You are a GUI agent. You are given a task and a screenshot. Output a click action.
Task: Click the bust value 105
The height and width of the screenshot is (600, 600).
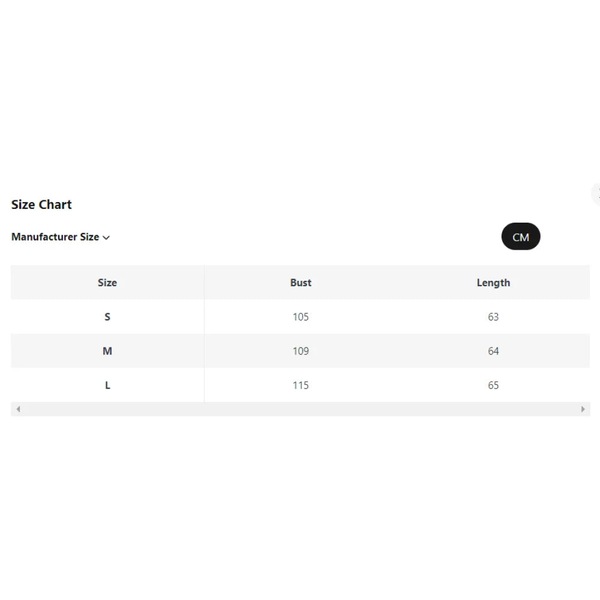pos(301,317)
